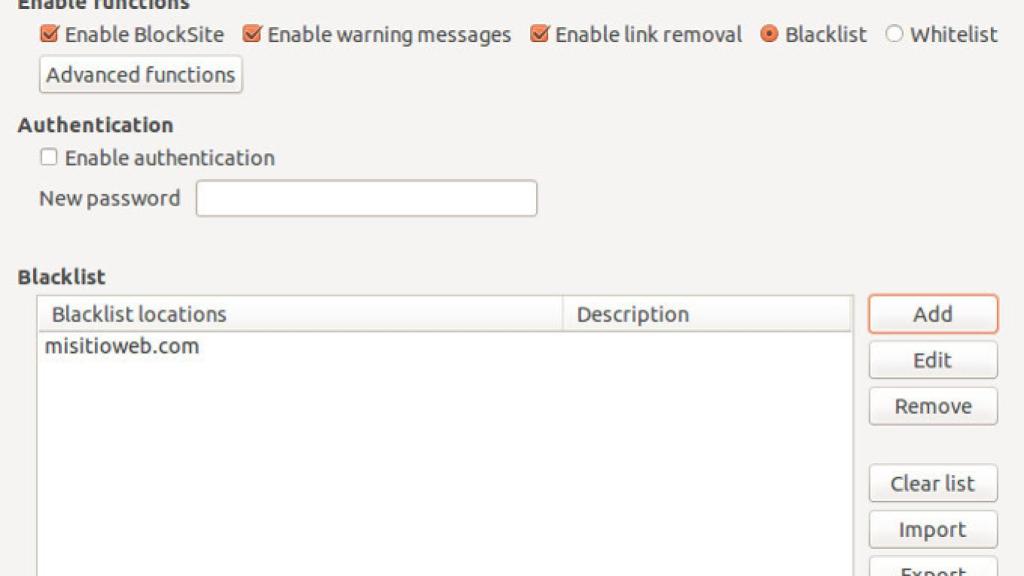
Task: Remove the selected blacklist entry
Action: [x=932, y=406]
